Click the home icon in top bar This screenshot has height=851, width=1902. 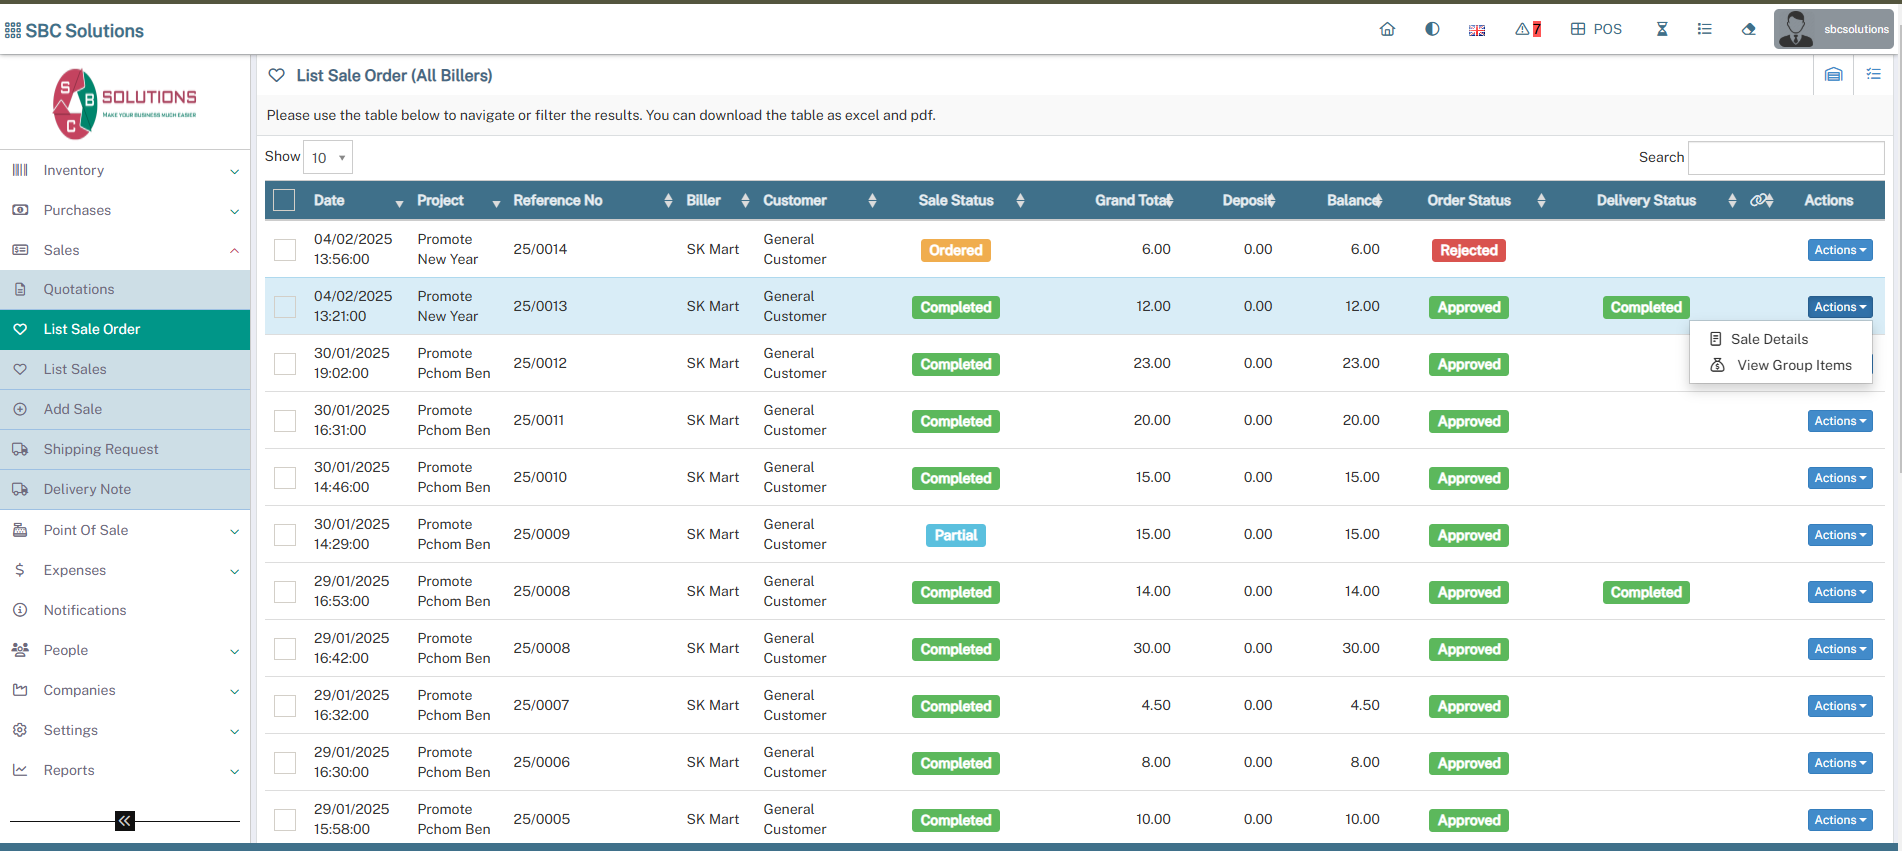[1387, 29]
